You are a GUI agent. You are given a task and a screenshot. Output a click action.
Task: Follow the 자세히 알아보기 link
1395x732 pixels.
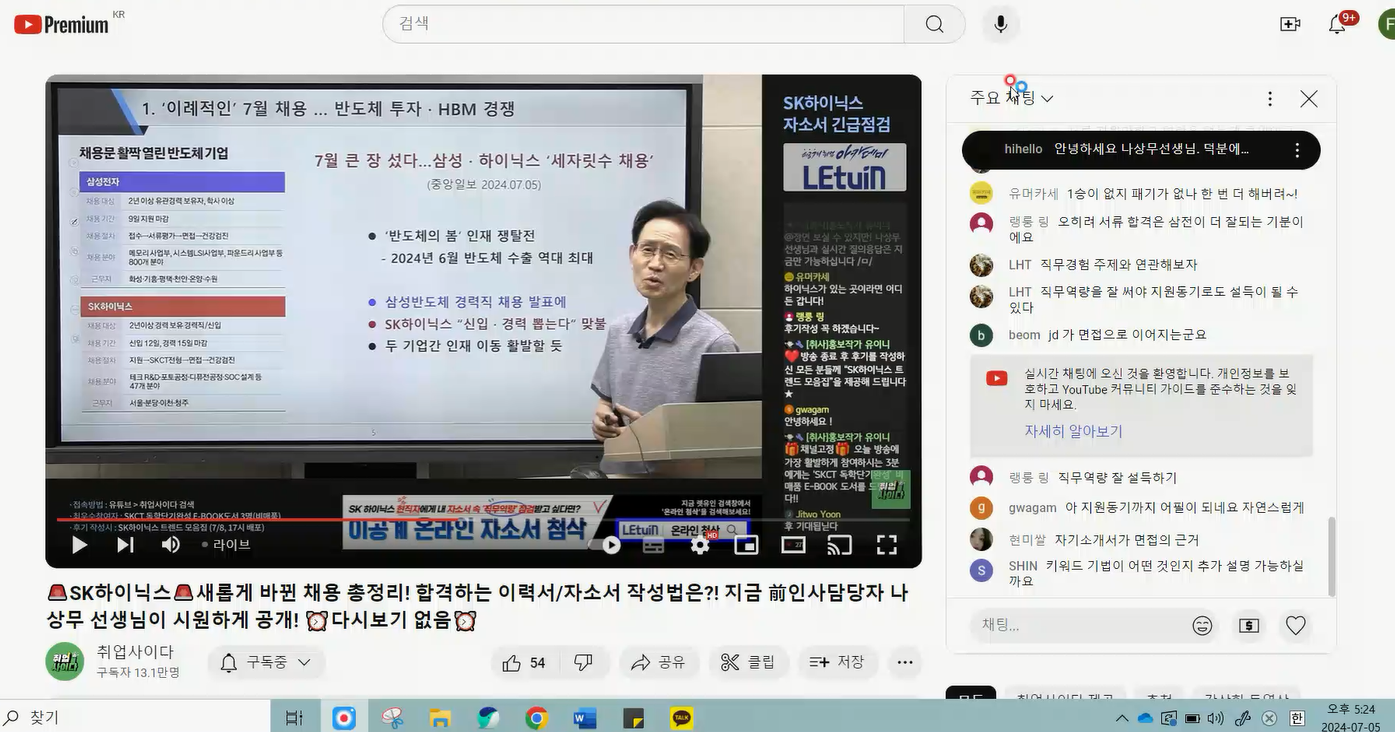[1073, 431]
